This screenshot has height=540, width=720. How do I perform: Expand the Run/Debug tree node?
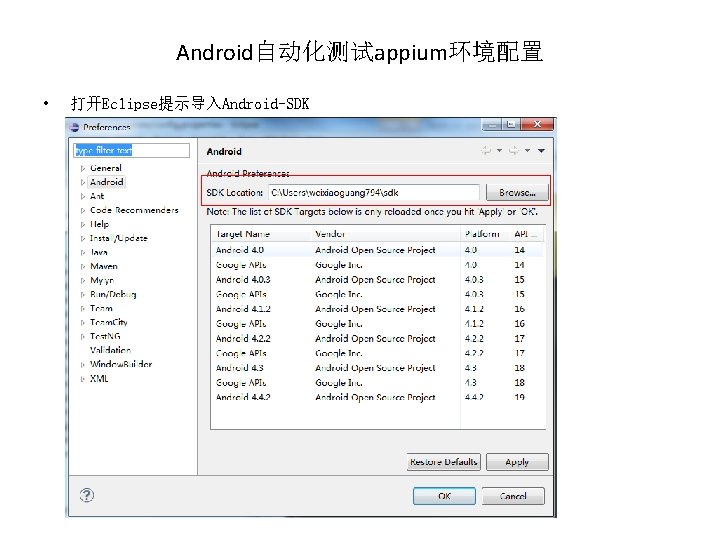coord(83,295)
